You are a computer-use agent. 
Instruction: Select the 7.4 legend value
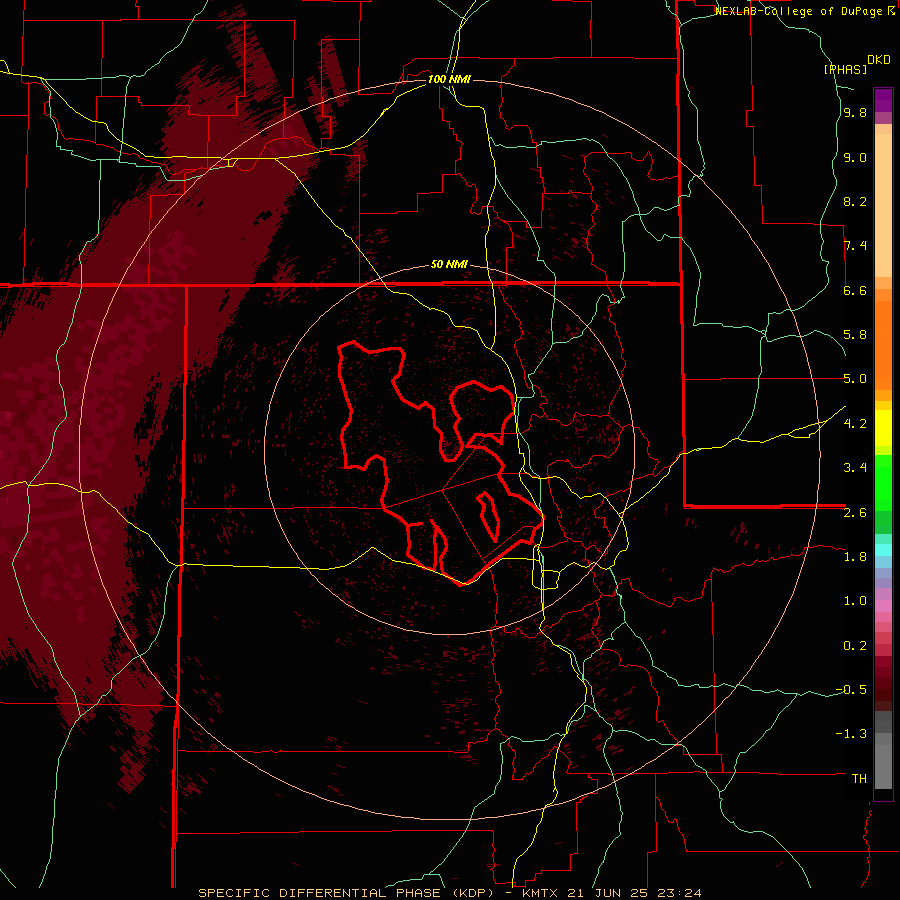tap(855, 246)
